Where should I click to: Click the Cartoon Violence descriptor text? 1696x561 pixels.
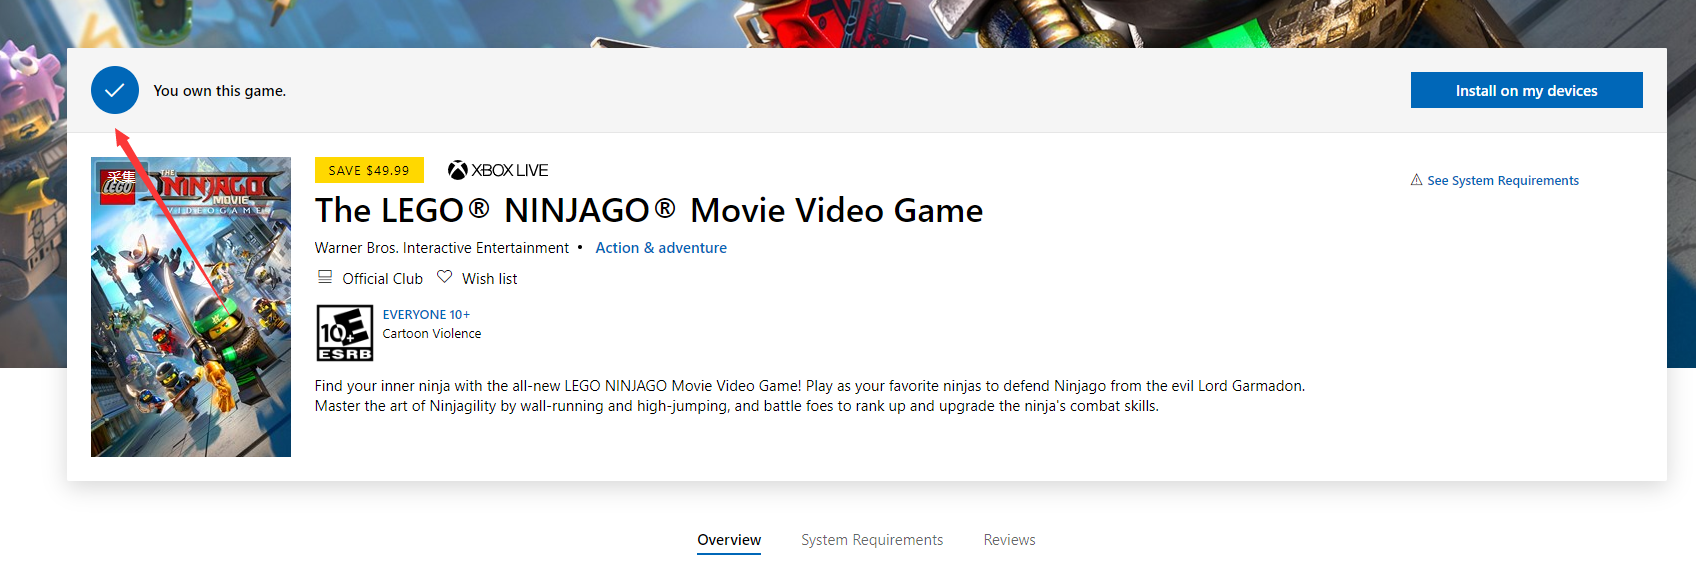coord(432,334)
